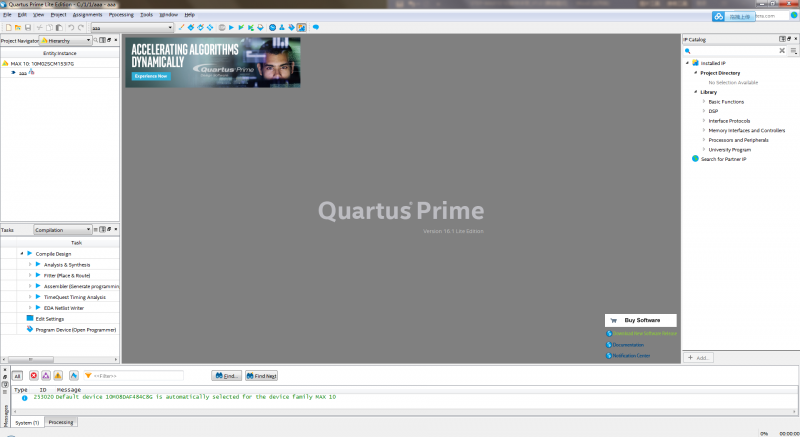Click the Open file toolbar icon
The image size is (800, 437).
point(18,28)
